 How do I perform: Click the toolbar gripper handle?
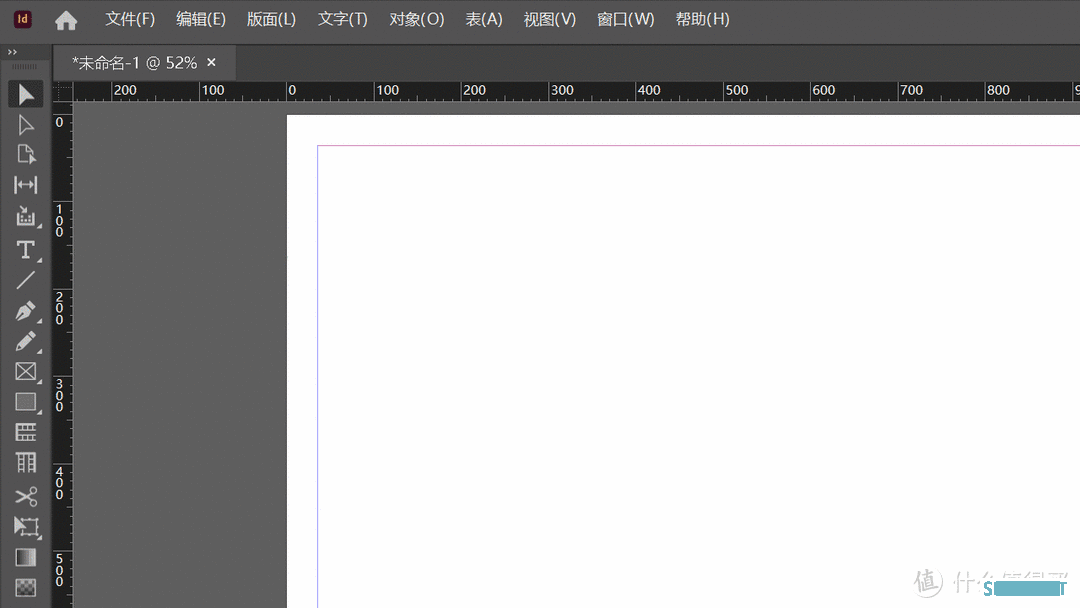click(25, 66)
